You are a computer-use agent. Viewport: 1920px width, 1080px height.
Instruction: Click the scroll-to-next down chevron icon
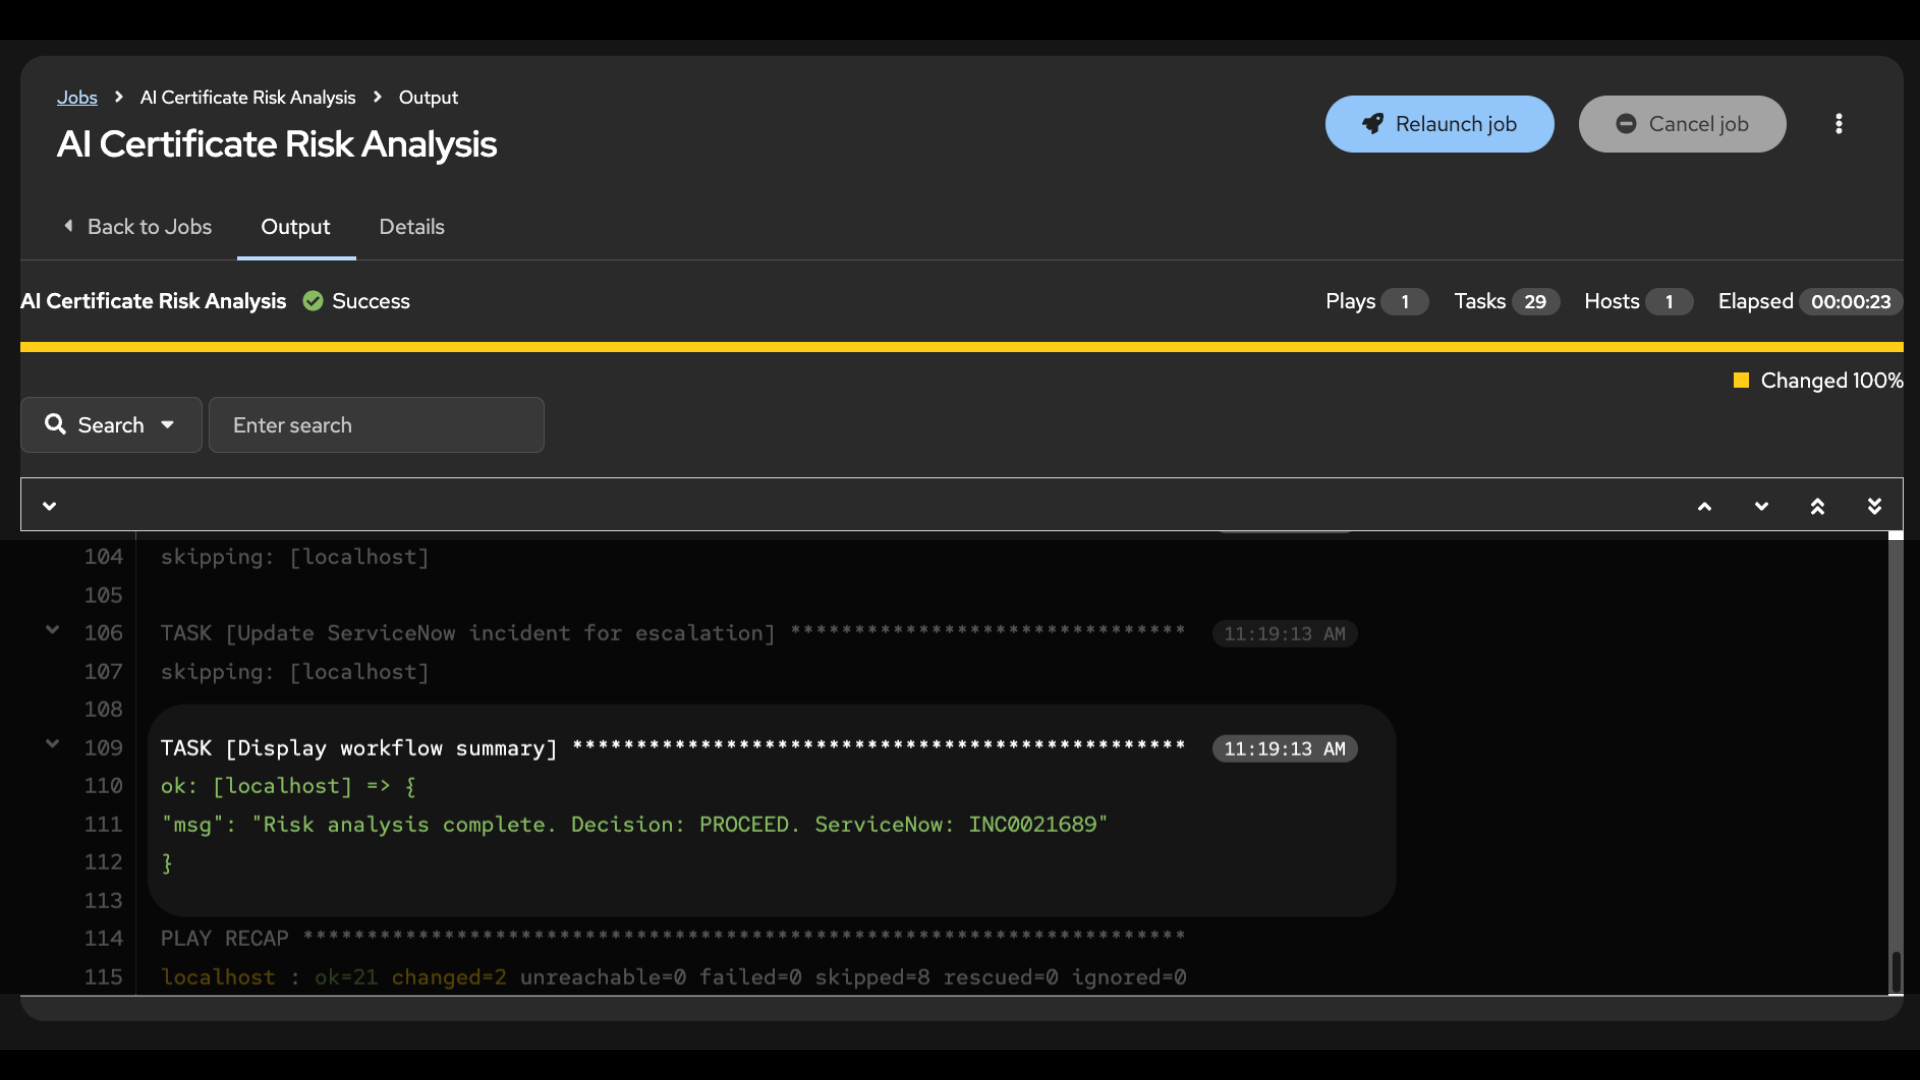[x=1761, y=506]
